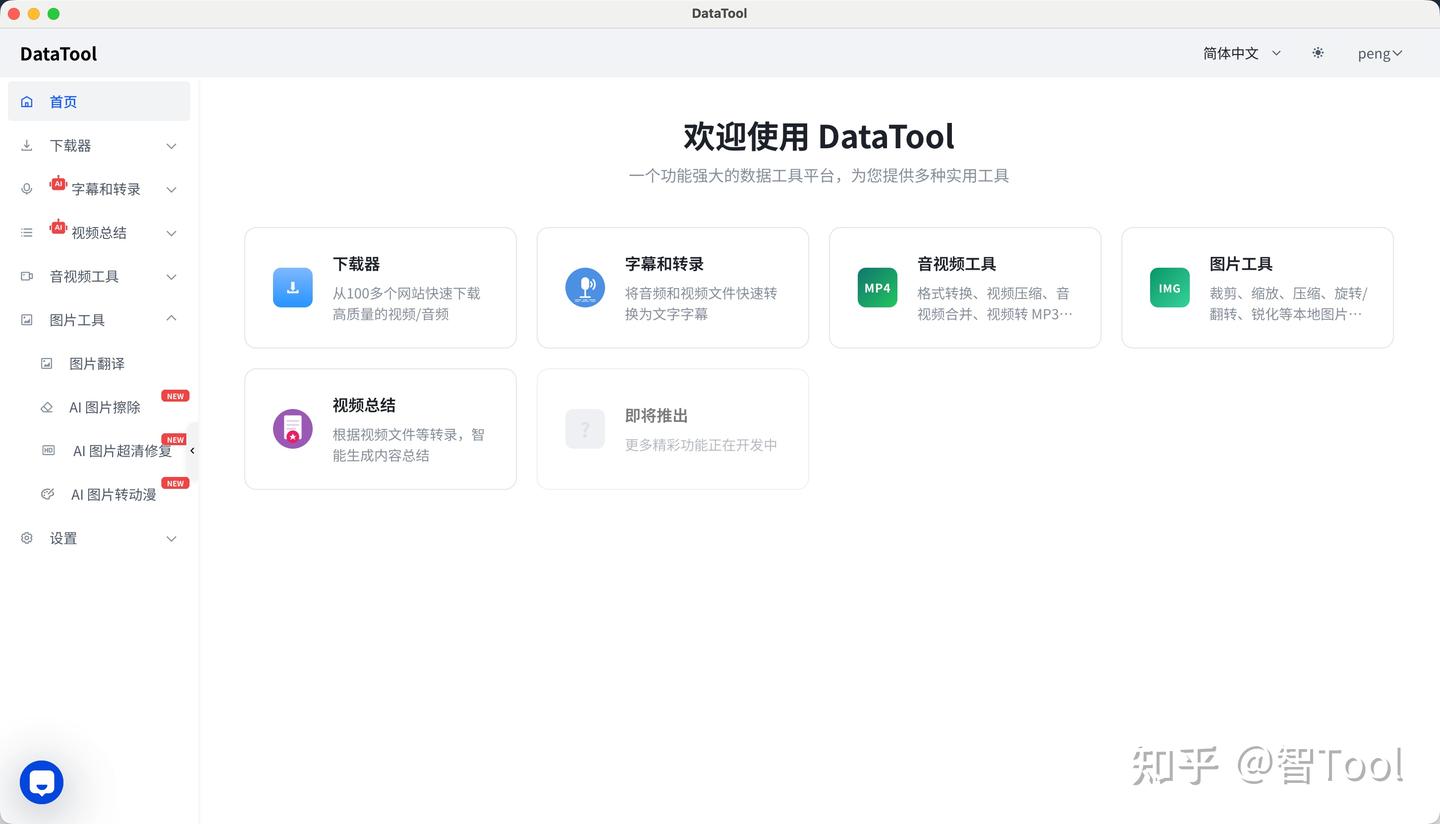
Task: Toggle the light/dark theme sun icon
Action: click(x=1318, y=53)
